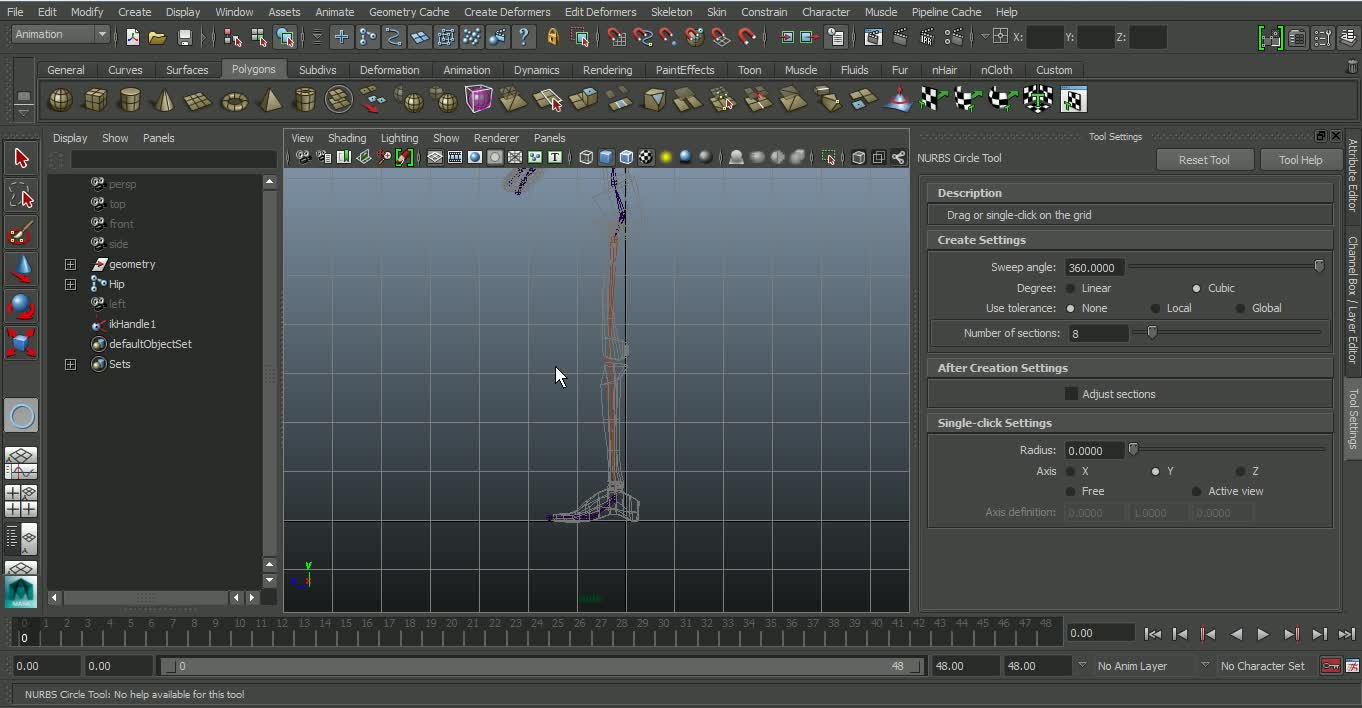Collapse the Create Settings section
Viewport: 1362px width, 708px height.
tap(1130, 240)
